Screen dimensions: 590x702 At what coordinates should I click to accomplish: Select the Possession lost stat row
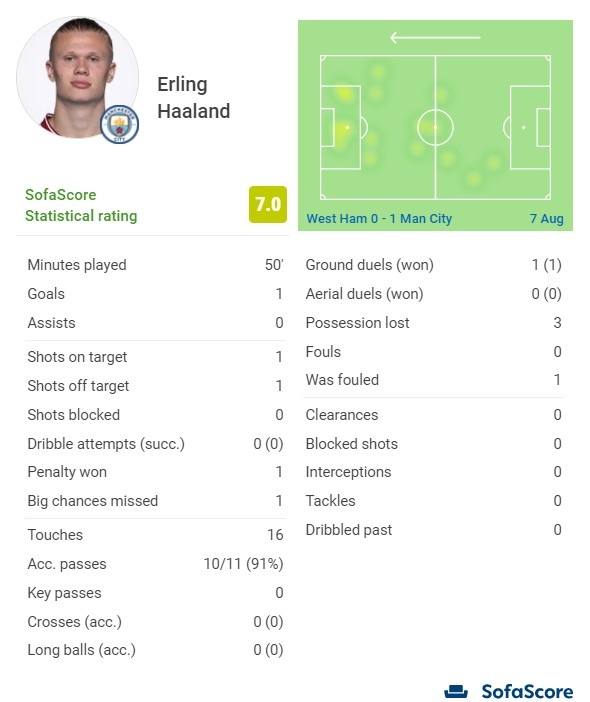pos(433,323)
